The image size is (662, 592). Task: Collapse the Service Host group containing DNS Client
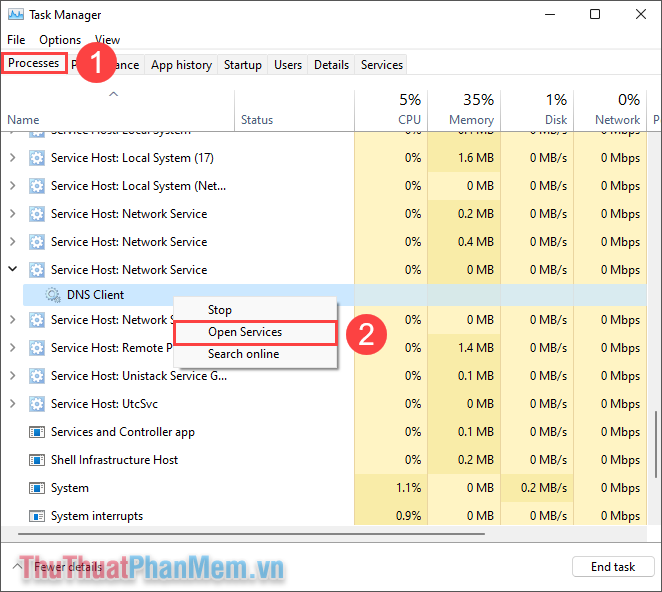pyautogui.click(x=13, y=269)
